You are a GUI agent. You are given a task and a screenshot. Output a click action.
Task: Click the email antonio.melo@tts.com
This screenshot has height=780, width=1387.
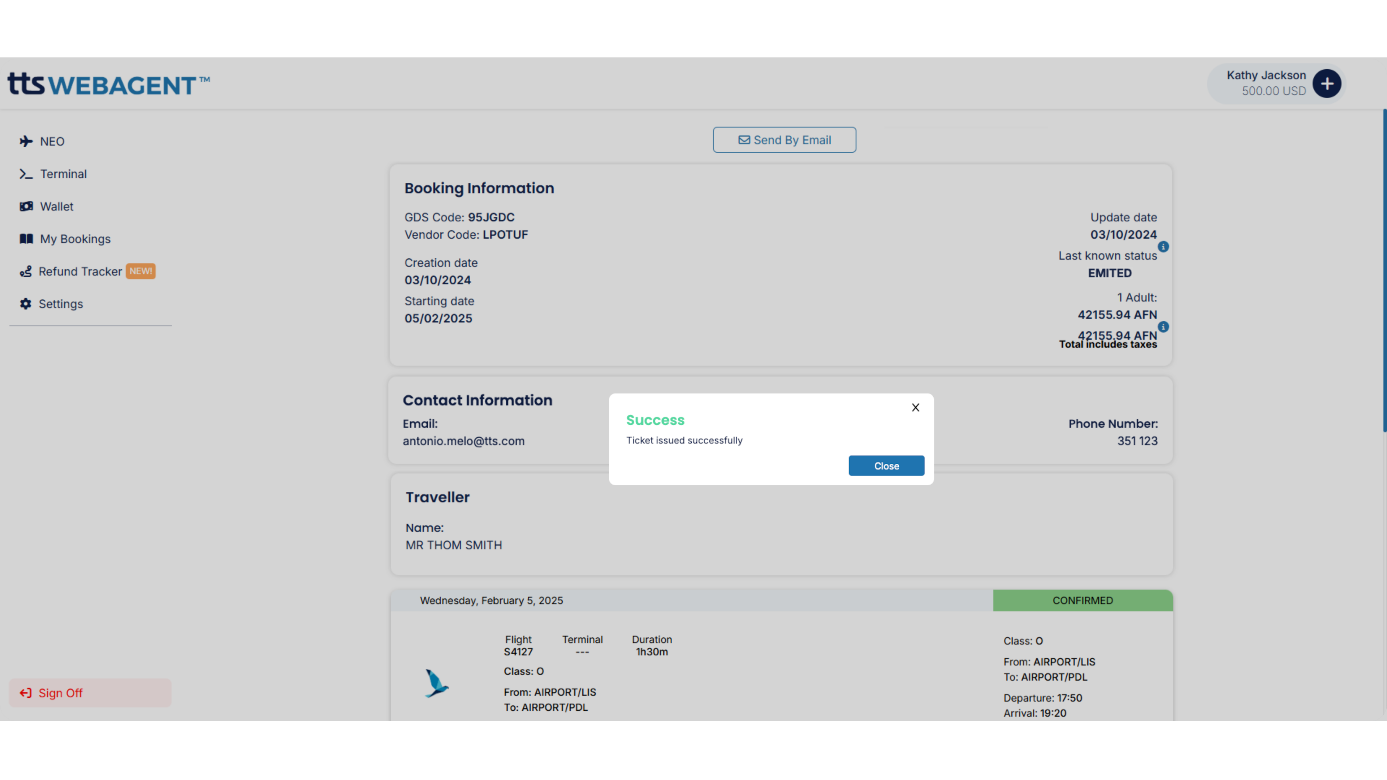[x=464, y=441]
